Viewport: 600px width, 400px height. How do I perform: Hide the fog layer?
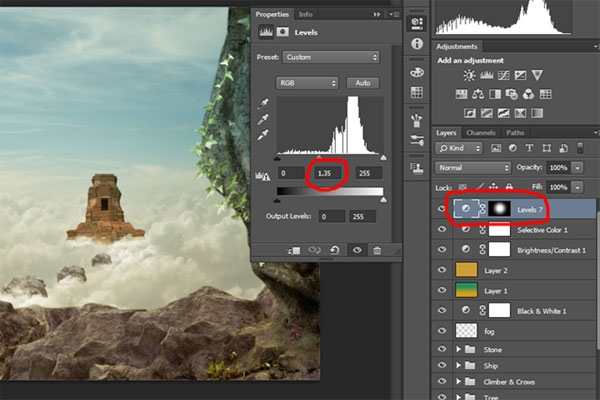tap(443, 330)
